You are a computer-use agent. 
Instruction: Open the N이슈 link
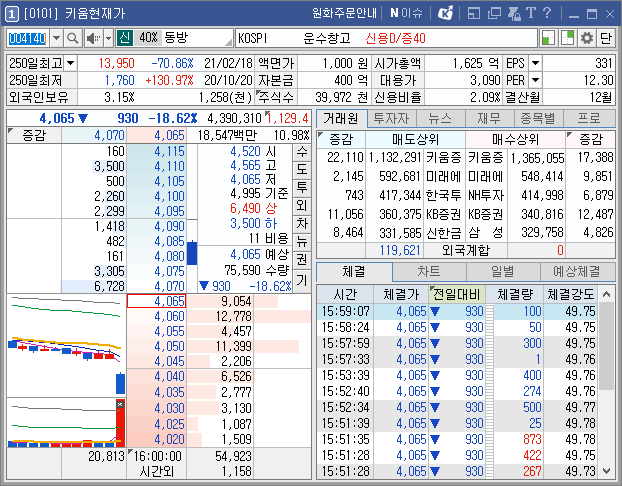(x=406, y=13)
